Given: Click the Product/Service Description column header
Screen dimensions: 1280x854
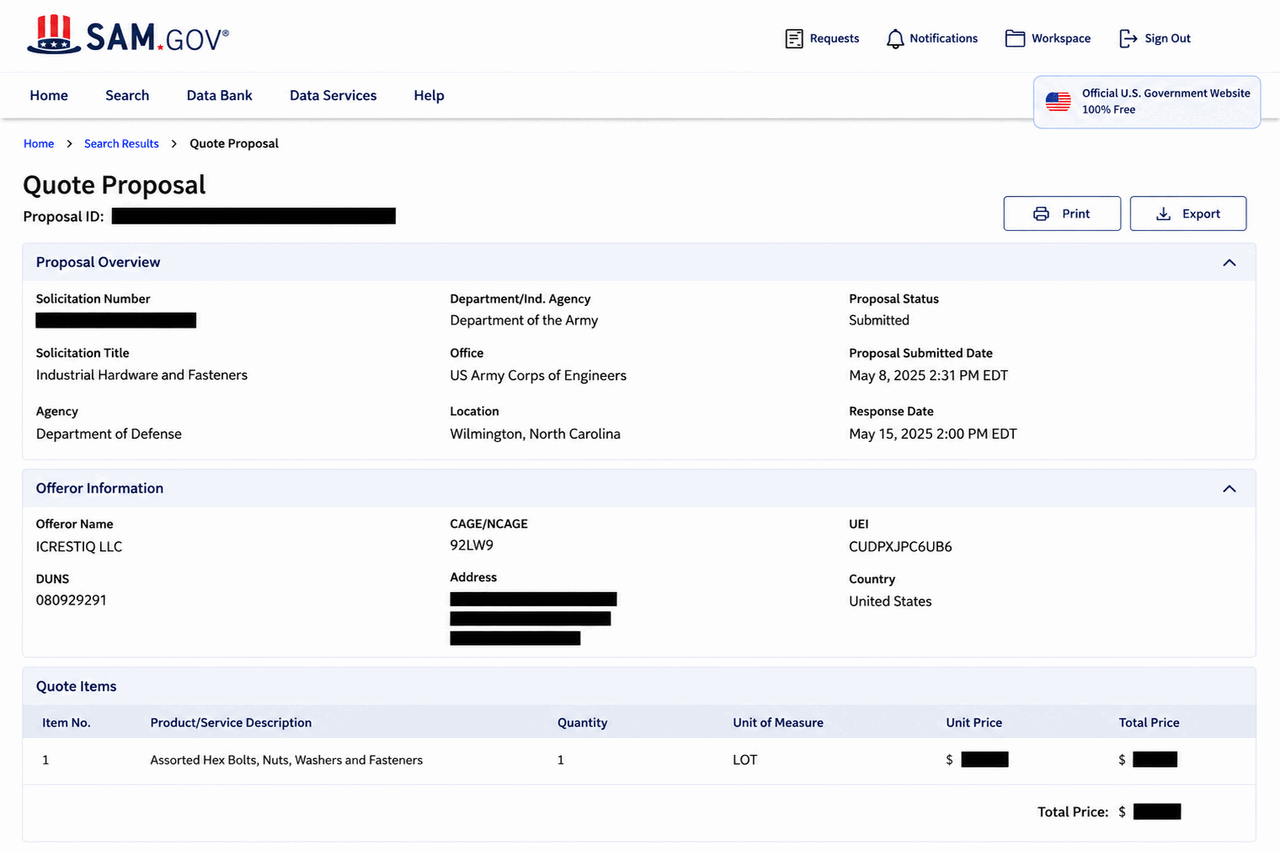Looking at the screenshot, I should coord(231,723).
